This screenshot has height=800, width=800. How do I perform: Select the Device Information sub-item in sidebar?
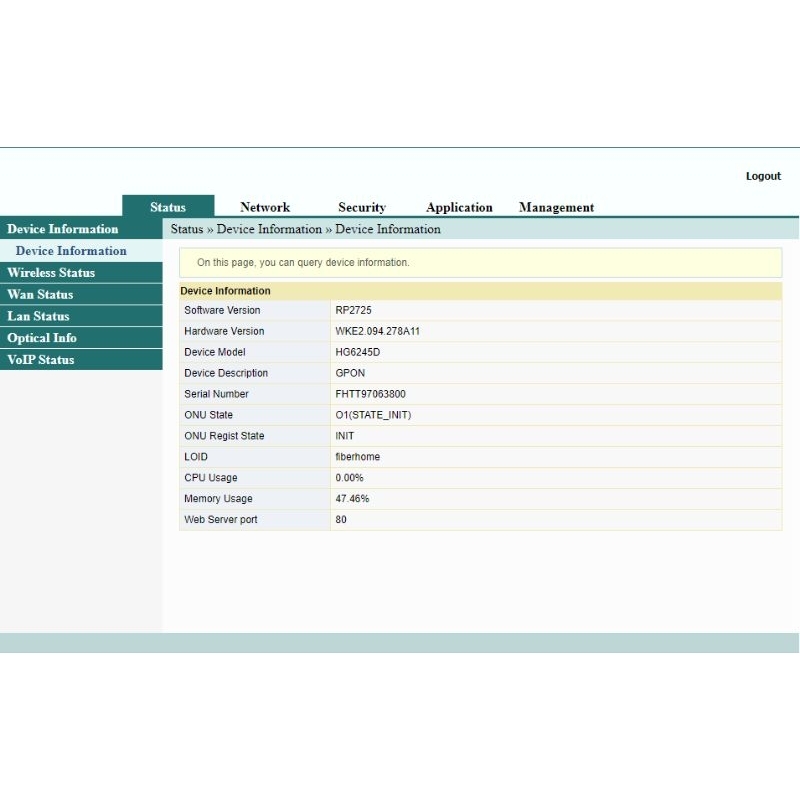[x=71, y=251]
